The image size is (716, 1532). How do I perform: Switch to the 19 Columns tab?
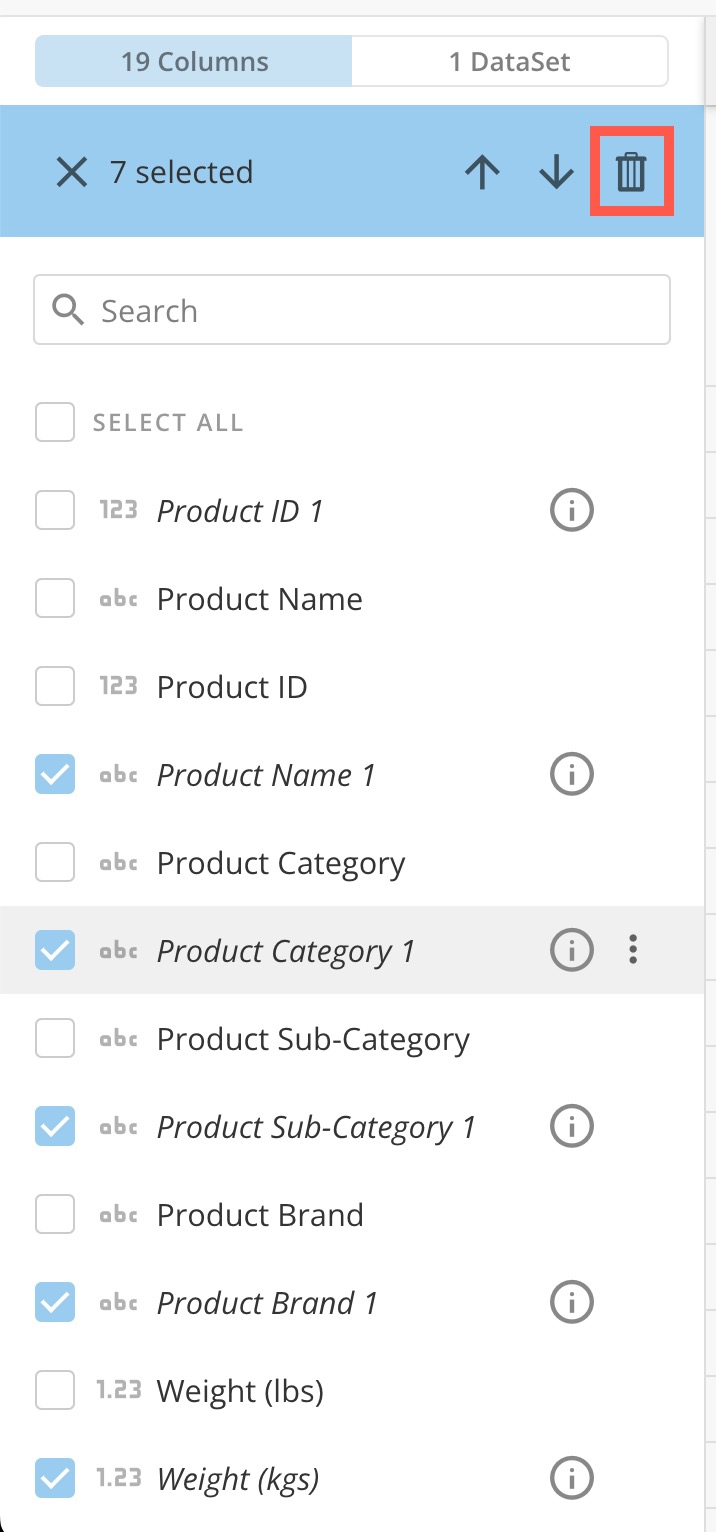(194, 62)
